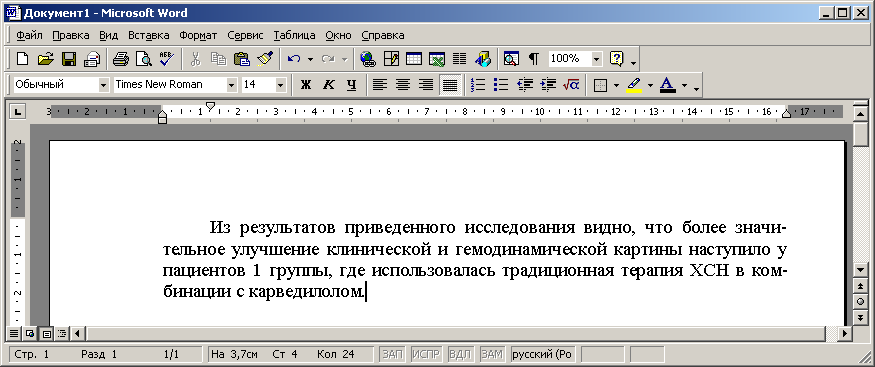This screenshot has height=367, width=875.
Task: Paste from clipboard
Action: 242,58
